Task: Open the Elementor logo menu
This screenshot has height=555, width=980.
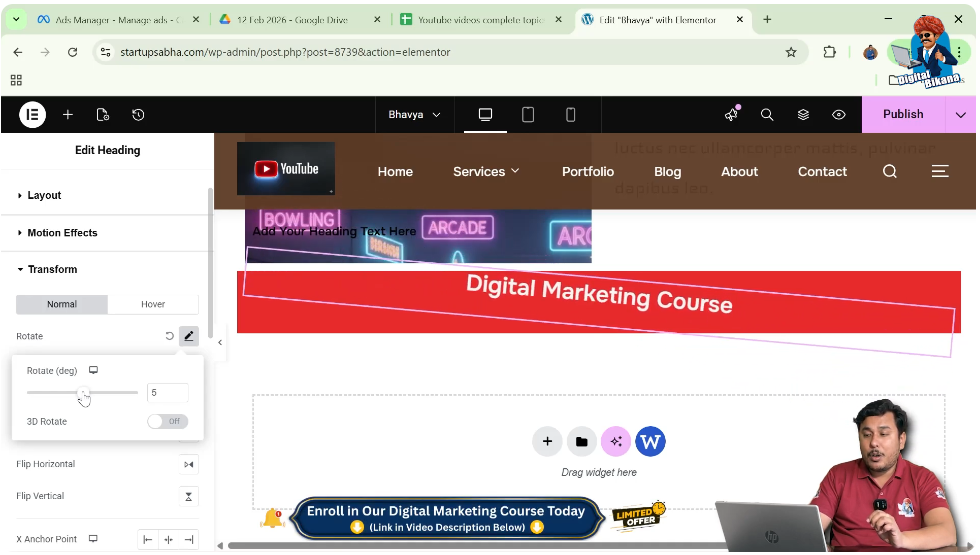Action: (x=32, y=115)
